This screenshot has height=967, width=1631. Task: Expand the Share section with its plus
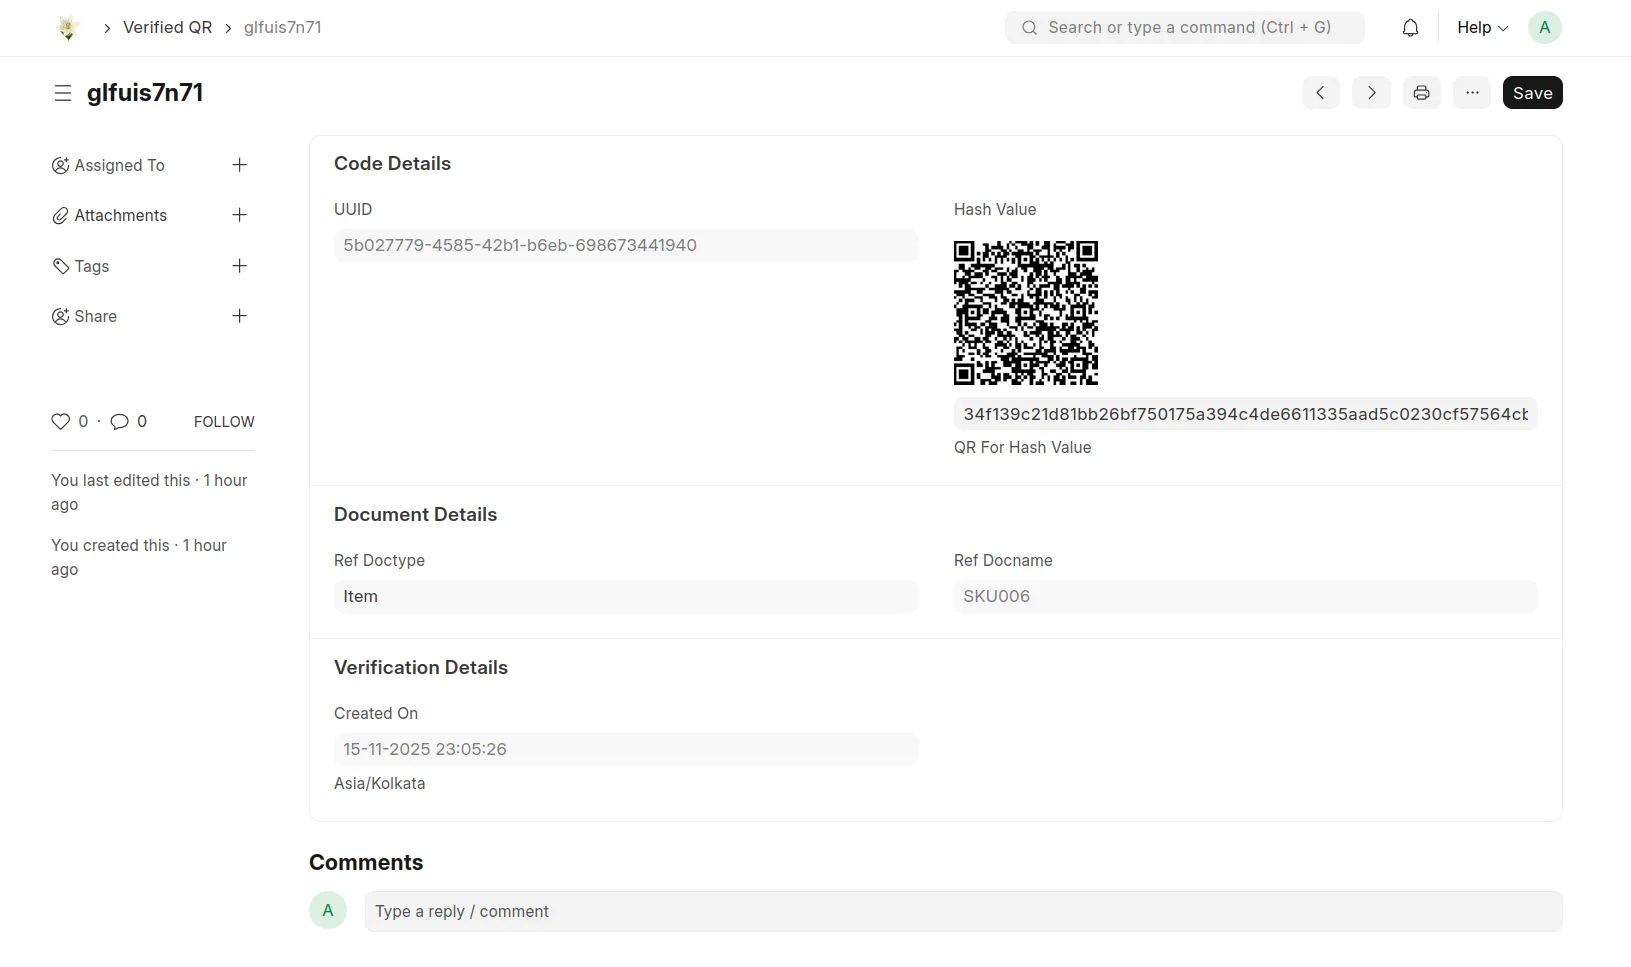pos(238,315)
